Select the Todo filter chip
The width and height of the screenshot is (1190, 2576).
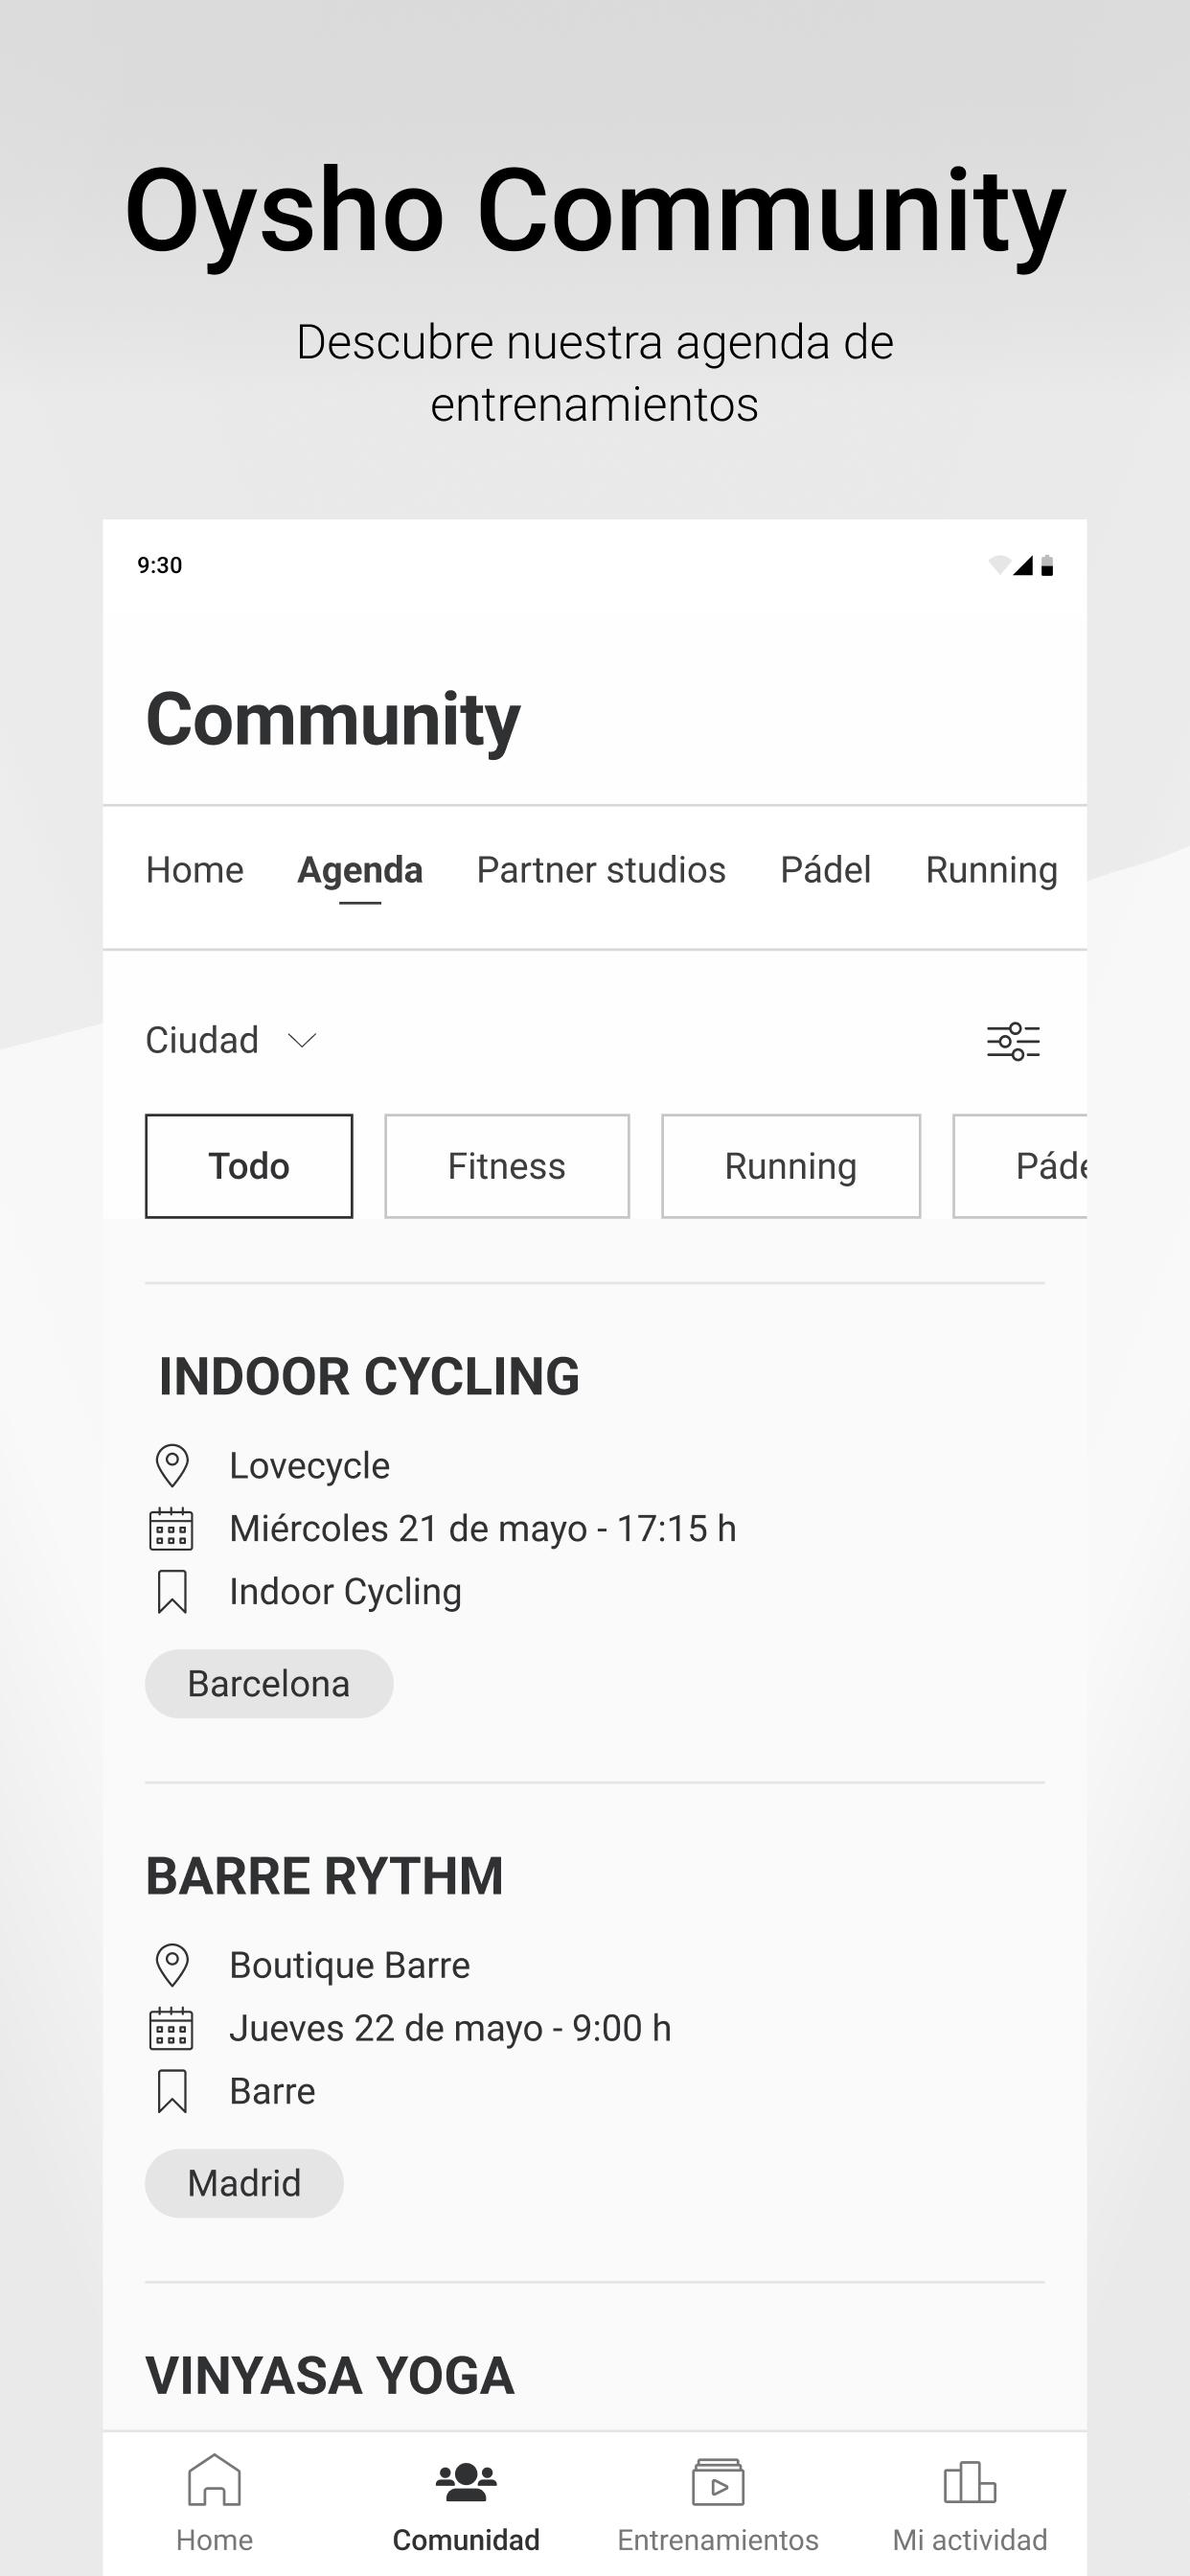click(249, 1166)
